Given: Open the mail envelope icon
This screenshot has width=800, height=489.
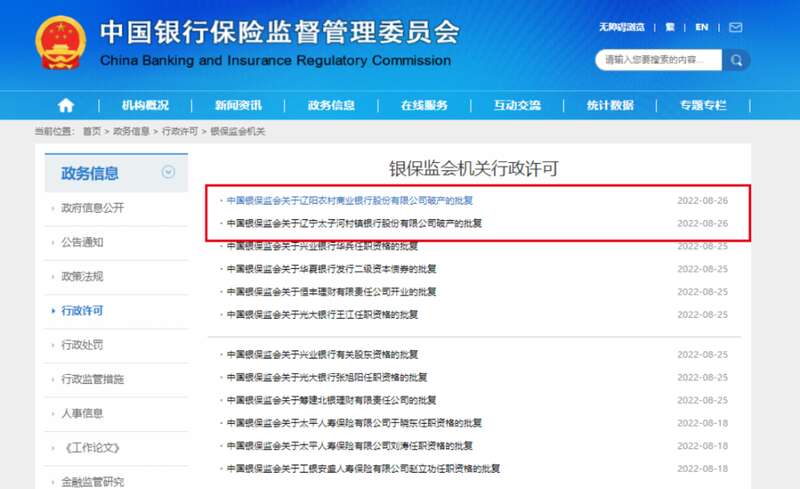Looking at the screenshot, I should [735, 27].
